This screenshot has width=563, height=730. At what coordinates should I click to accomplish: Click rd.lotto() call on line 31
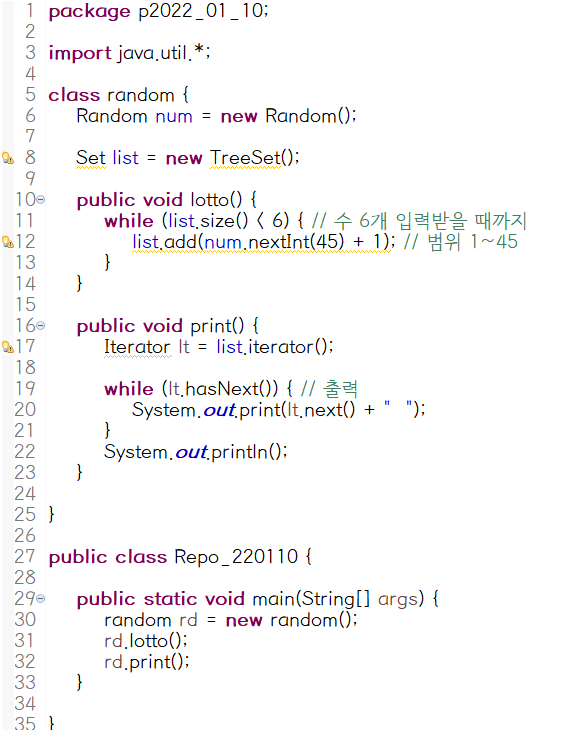[145, 641]
